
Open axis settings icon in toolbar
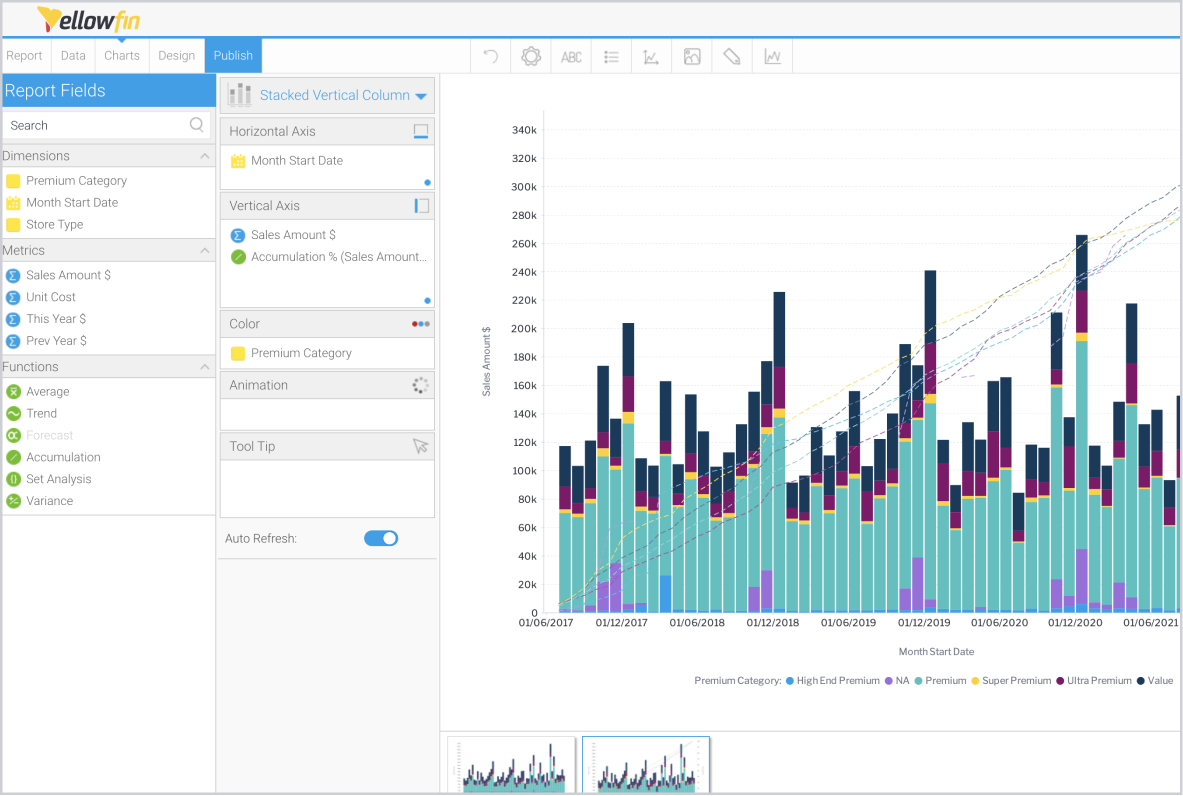click(651, 57)
